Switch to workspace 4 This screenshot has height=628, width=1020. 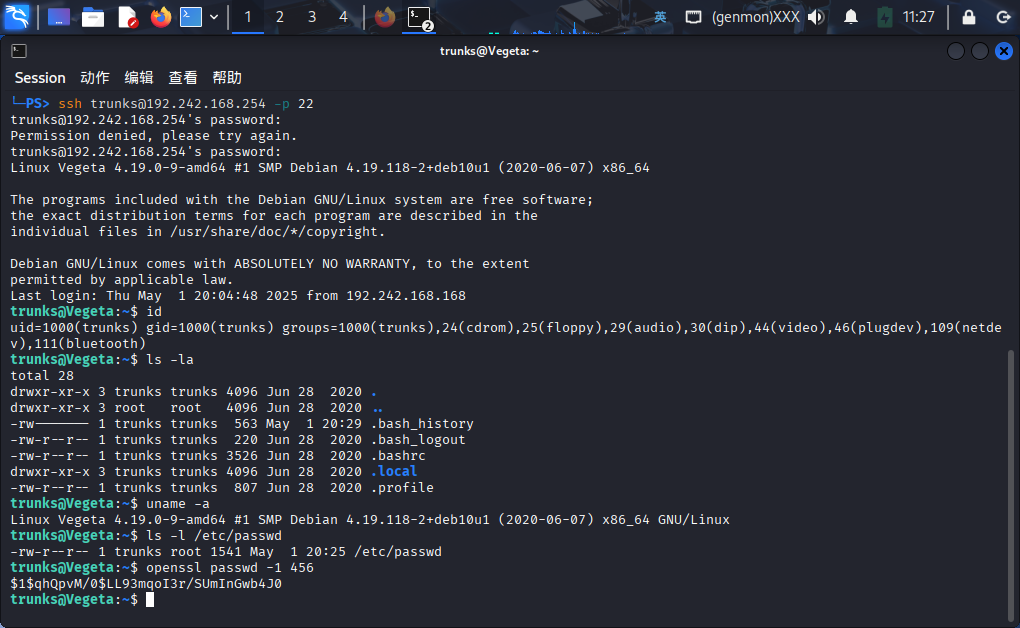(x=343, y=17)
